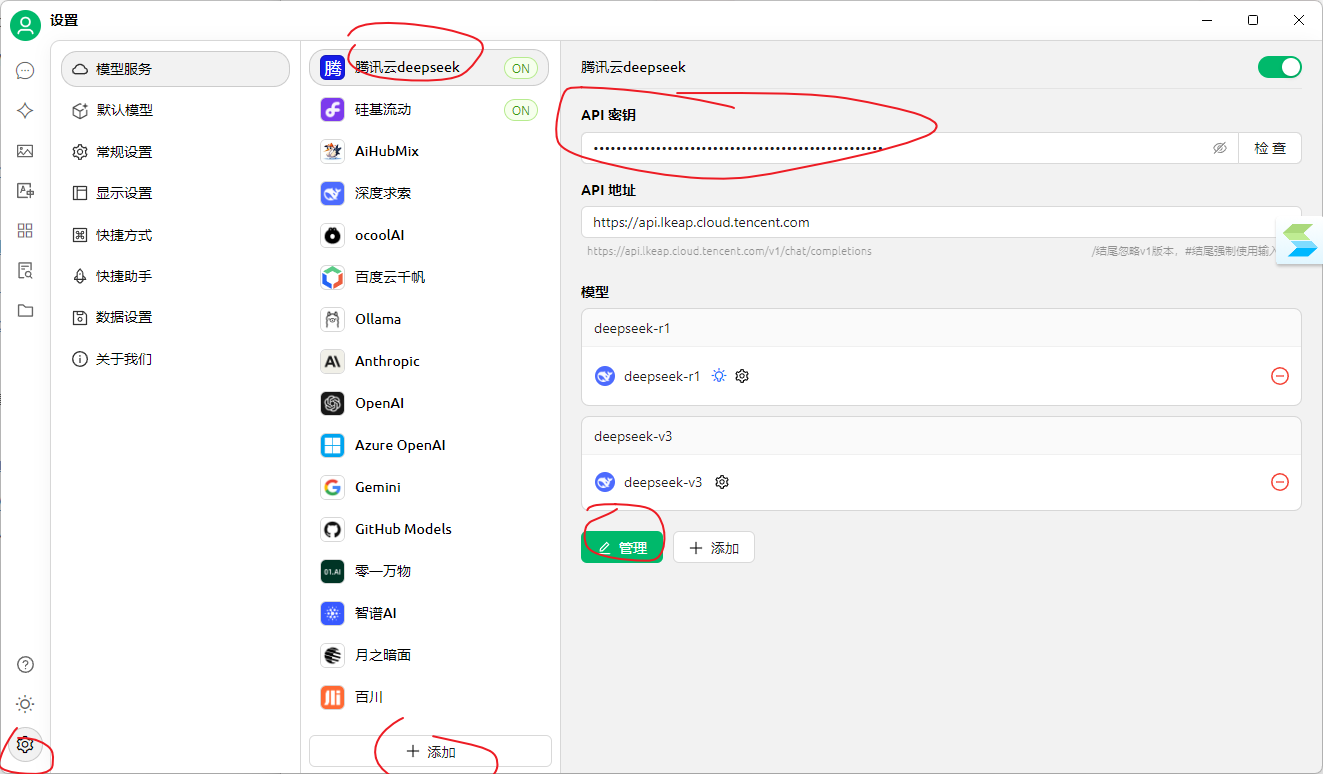This screenshot has height=774, width=1323.
Task: Select the 百度云千帆 provider
Action: [x=429, y=277]
